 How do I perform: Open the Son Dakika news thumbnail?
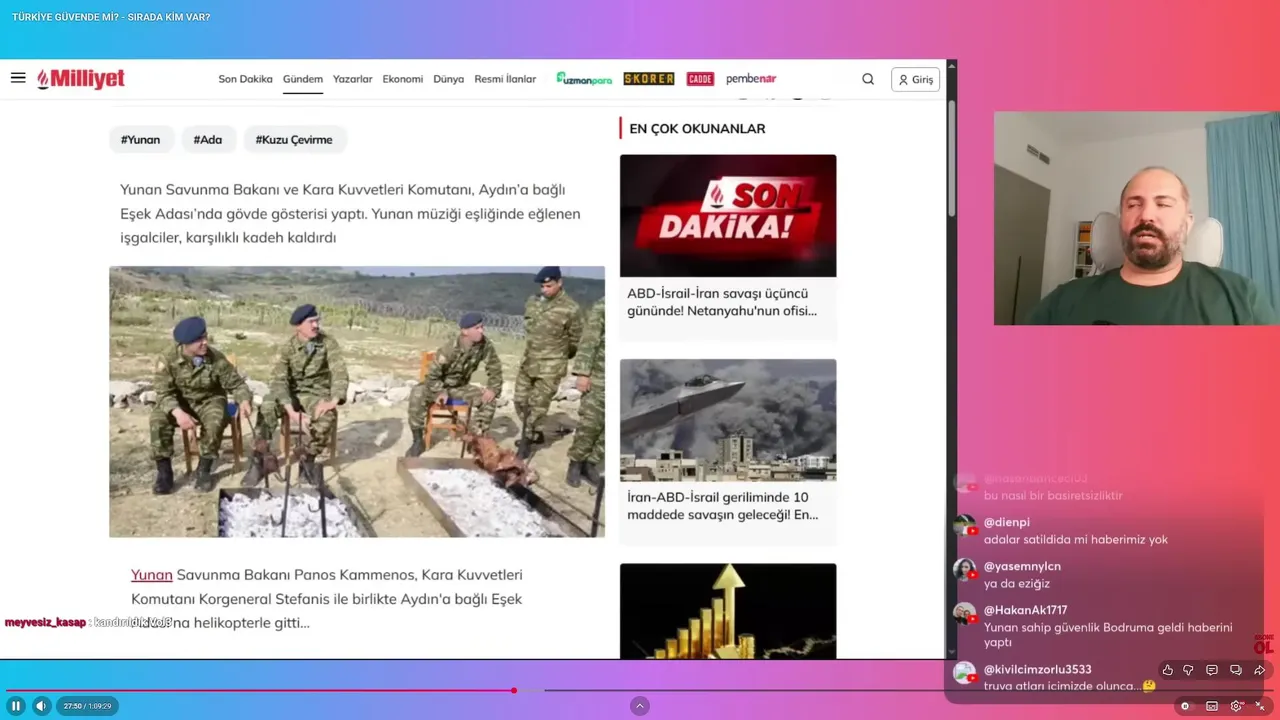[728, 215]
